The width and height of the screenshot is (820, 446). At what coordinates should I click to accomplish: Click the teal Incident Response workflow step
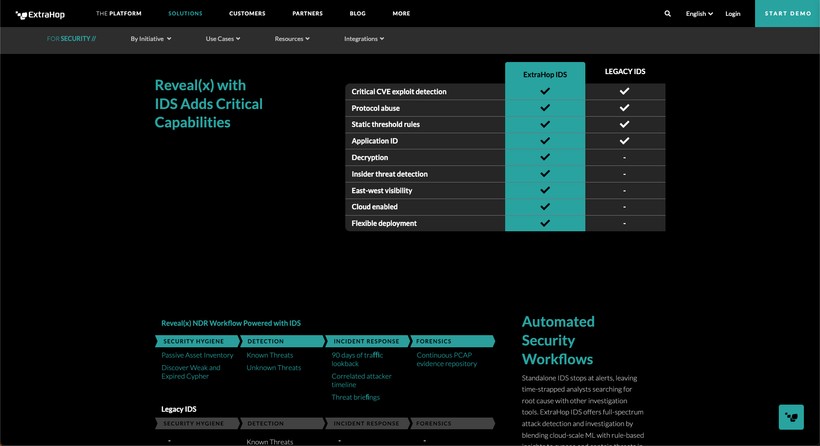pos(368,341)
